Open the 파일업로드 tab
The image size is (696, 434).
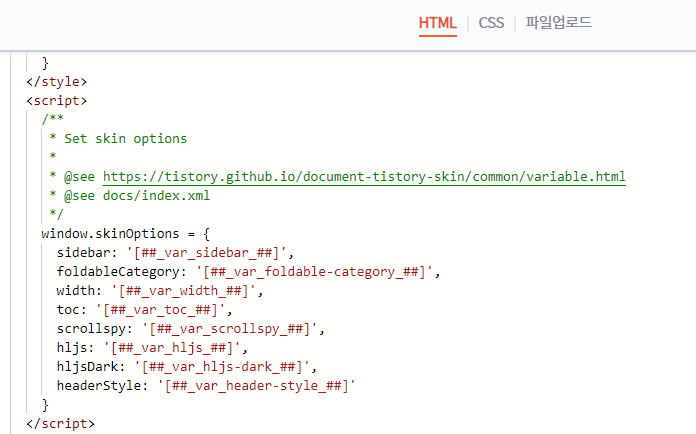click(558, 22)
